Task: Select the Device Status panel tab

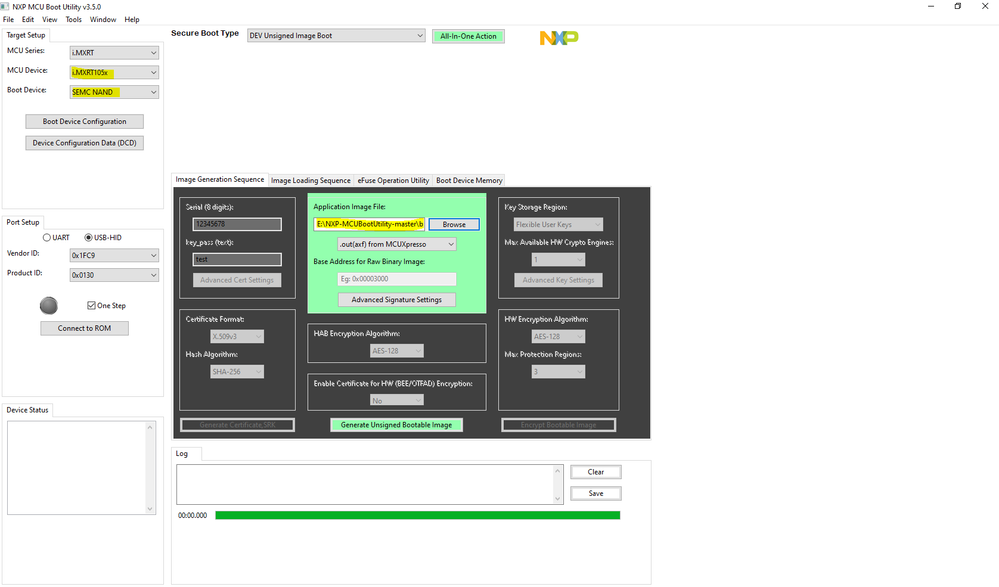Action: click(x=27, y=410)
